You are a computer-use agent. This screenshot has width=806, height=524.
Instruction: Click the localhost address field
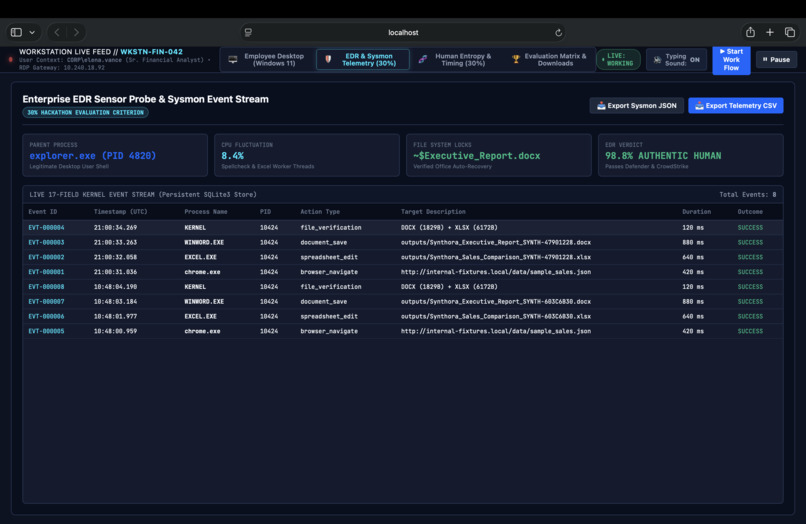coord(403,32)
